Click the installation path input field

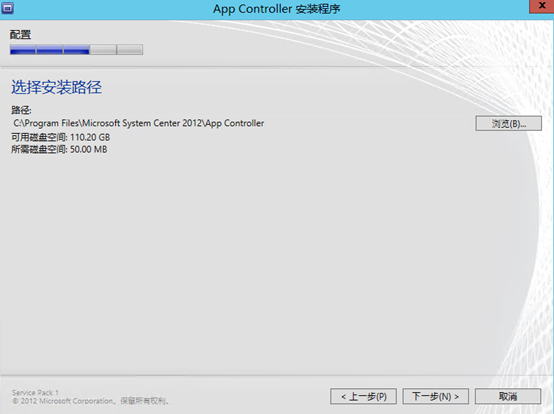tap(239, 123)
